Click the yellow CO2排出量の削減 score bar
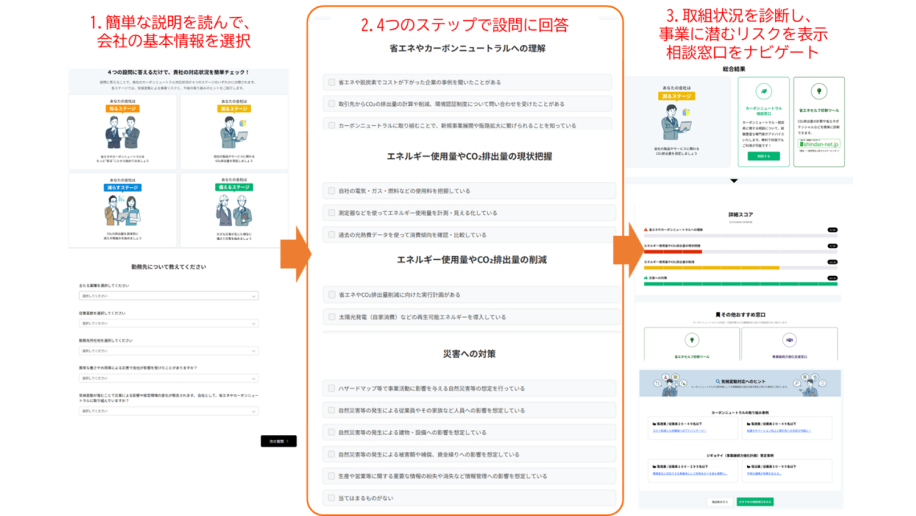The width and height of the screenshot is (916, 516). pyautogui.click(x=712, y=268)
